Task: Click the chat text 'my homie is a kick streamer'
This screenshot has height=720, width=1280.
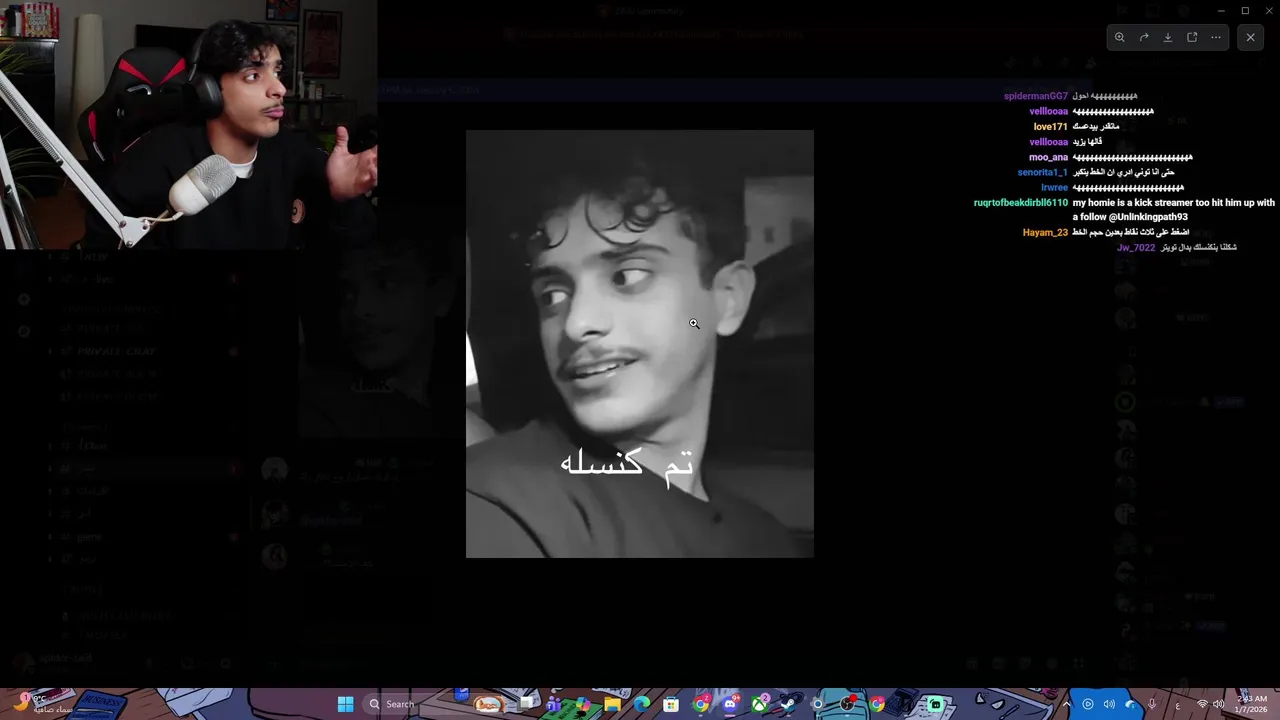Action: pos(1133,202)
